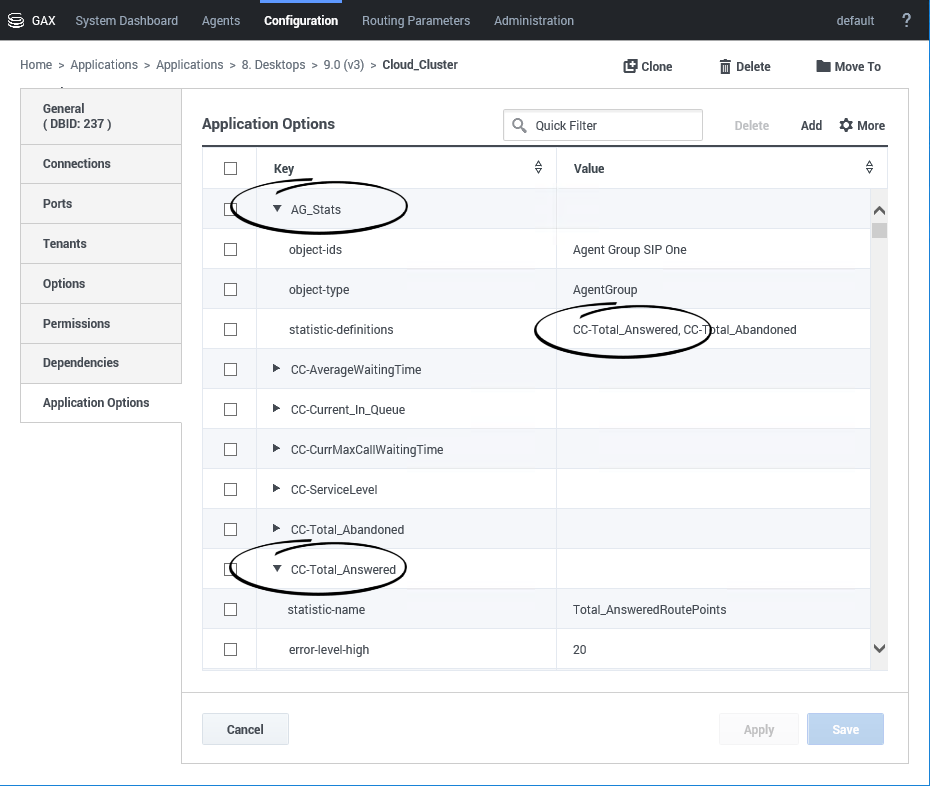Viewport: 930px width, 786px height.
Task: Click the Cancel button
Action: 245,729
